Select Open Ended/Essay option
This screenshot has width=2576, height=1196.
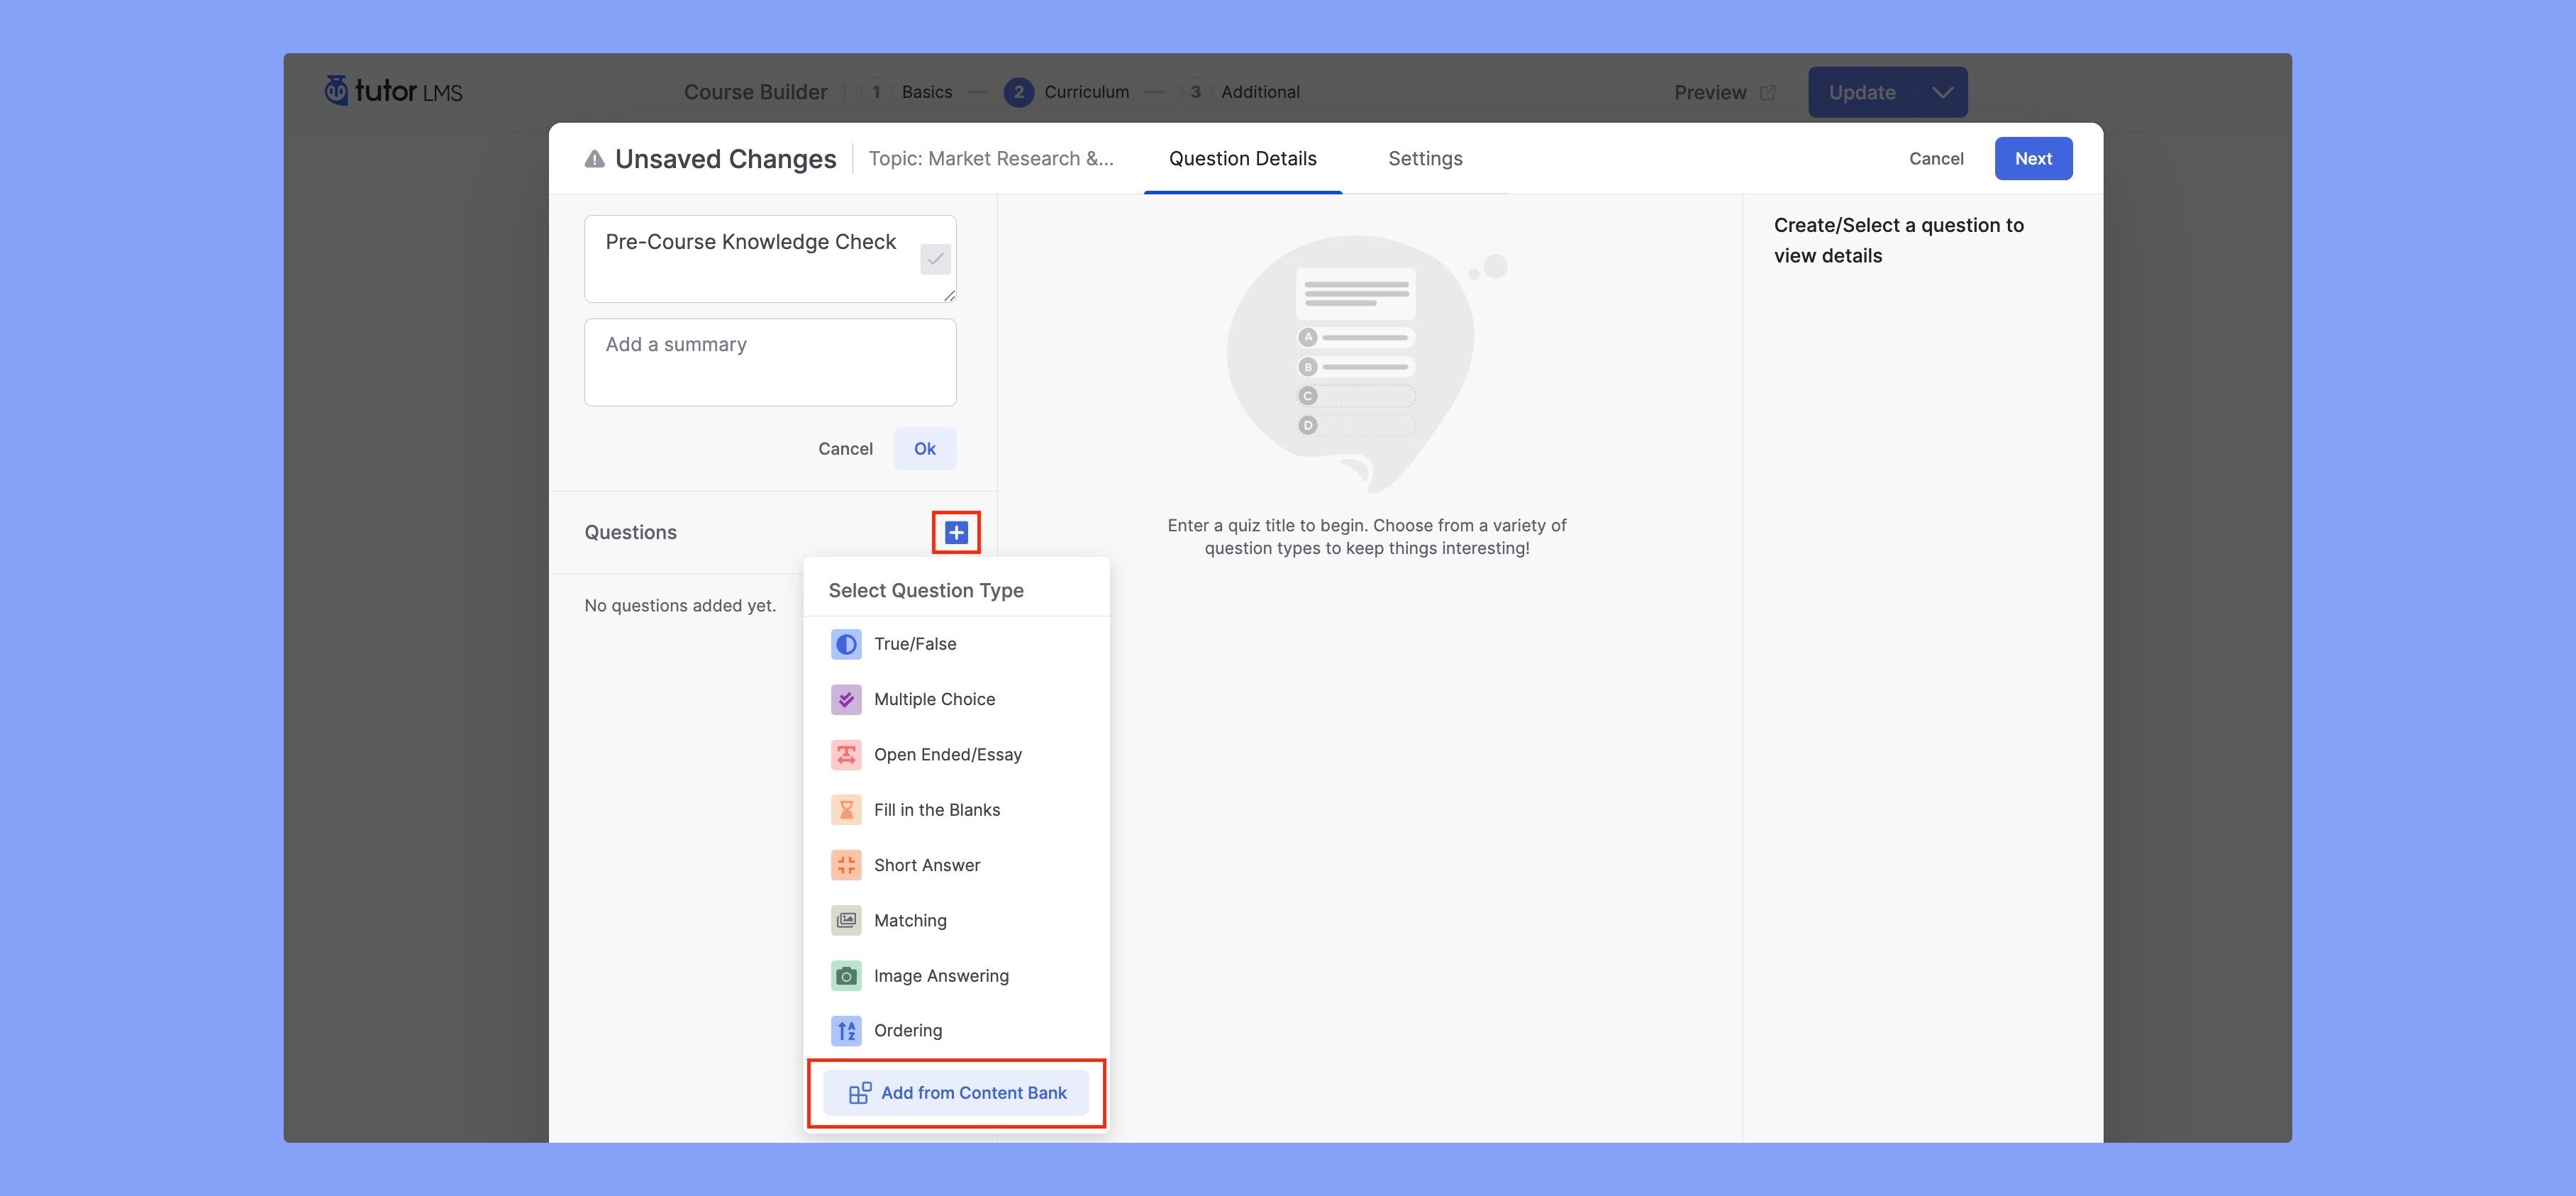(x=957, y=755)
